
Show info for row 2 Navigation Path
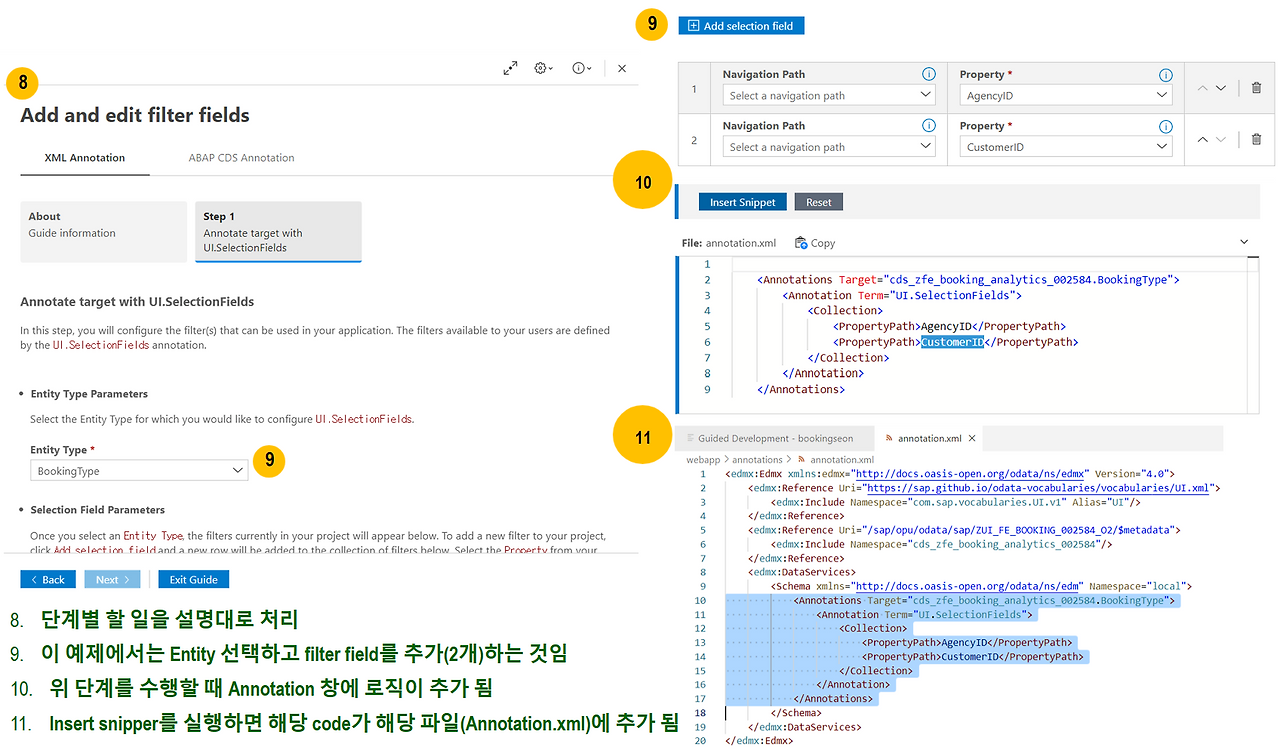pyautogui.click(x=928, y=126)
